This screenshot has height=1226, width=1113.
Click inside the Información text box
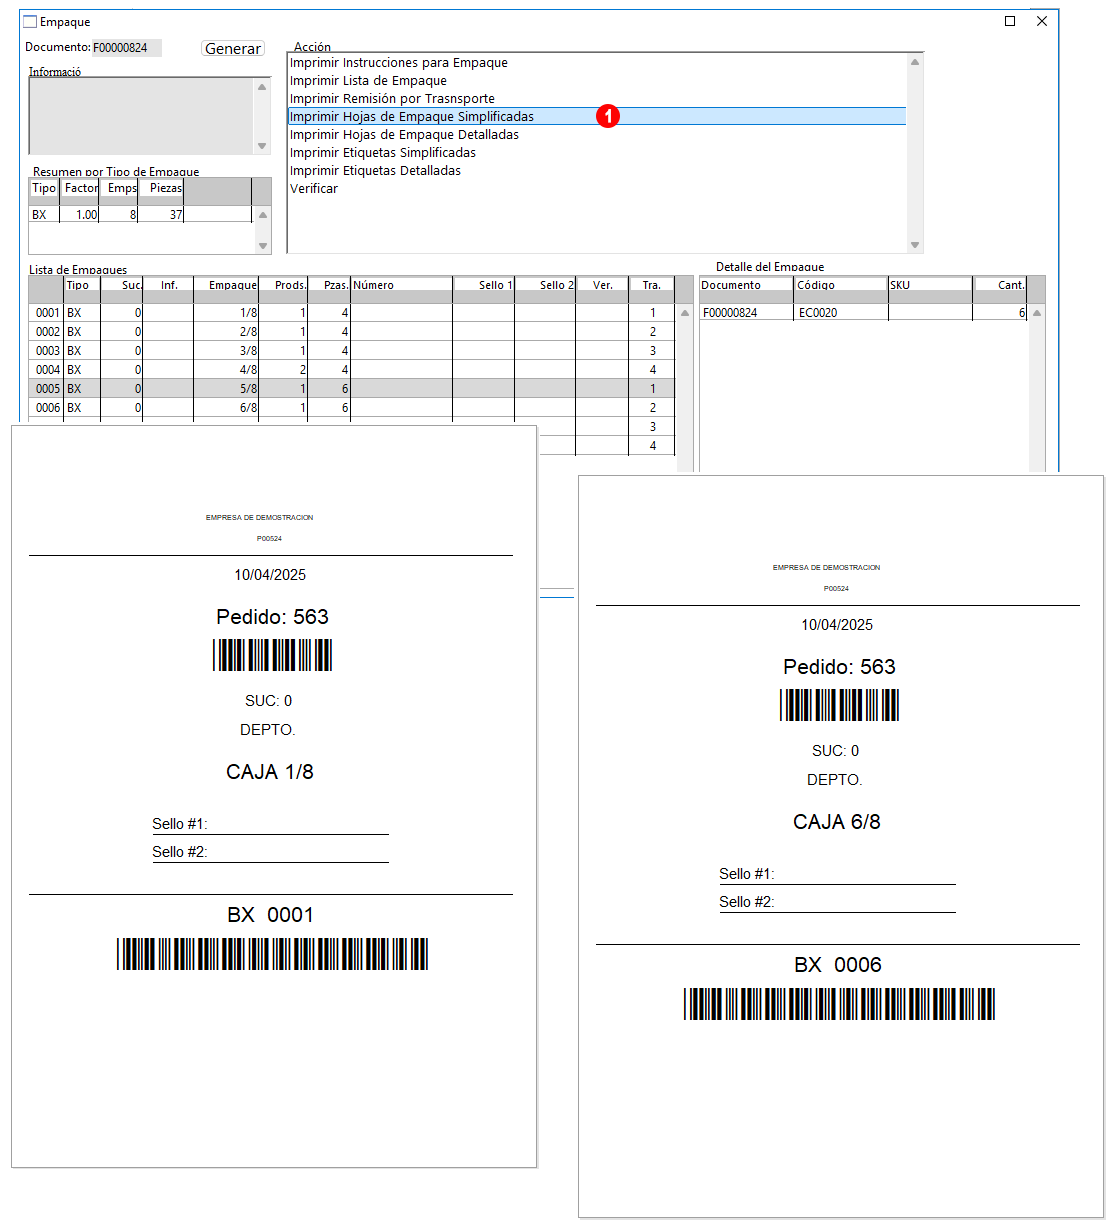click(141, 116)
